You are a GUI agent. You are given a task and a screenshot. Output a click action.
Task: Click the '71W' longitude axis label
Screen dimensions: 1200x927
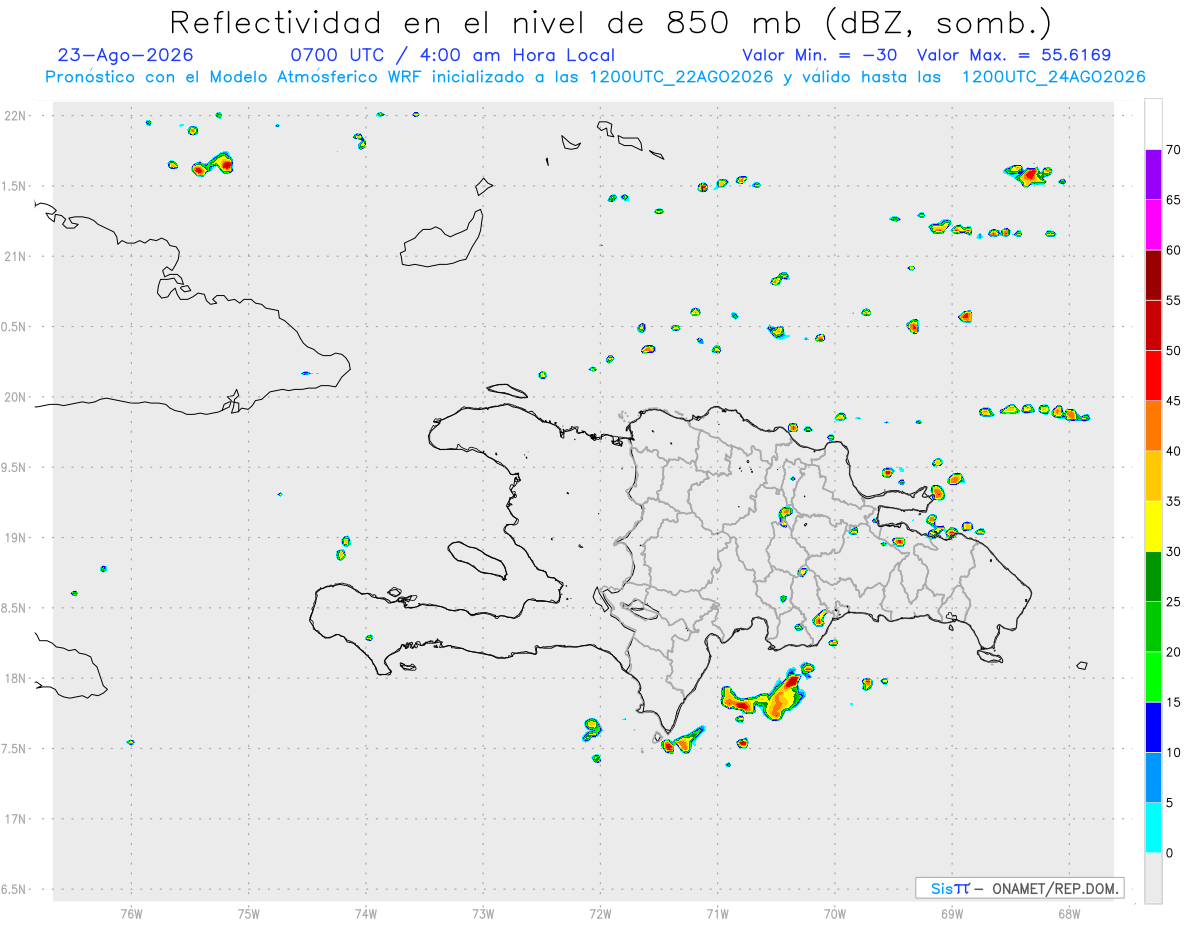717,912
